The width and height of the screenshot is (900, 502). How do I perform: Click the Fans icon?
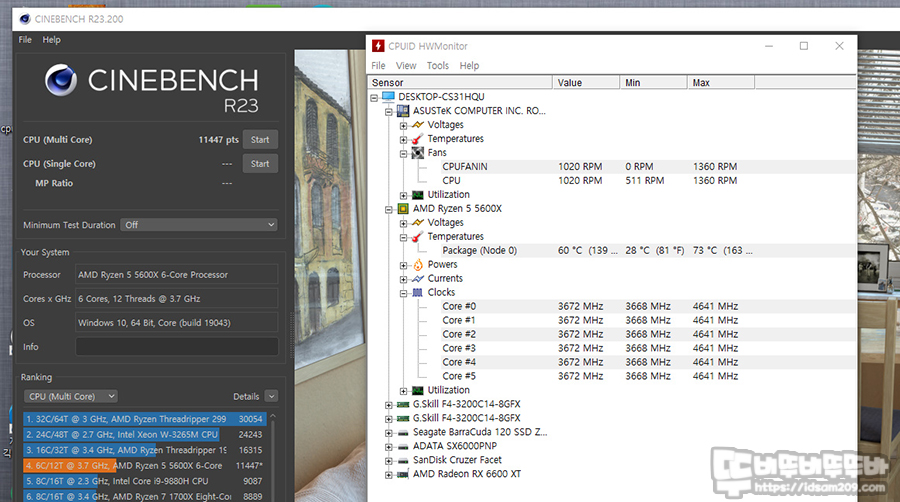(417, 153)
